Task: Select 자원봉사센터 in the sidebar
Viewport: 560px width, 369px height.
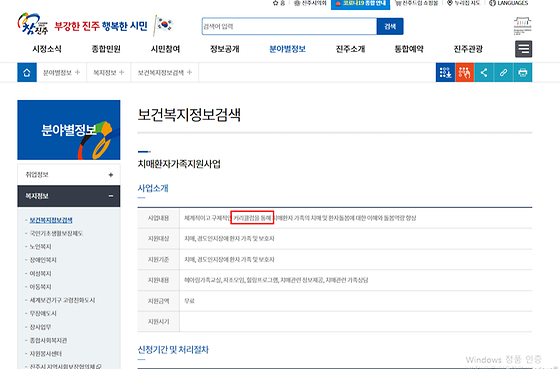Action: (46, 353)
